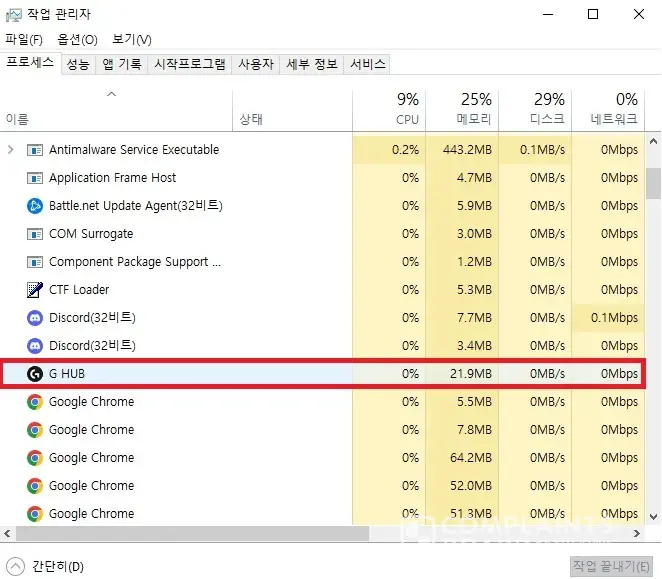This screenshot has width=662, height=579.
Task: Switch to the 시작프로그램 tab
Action: (x=190, y=64)
